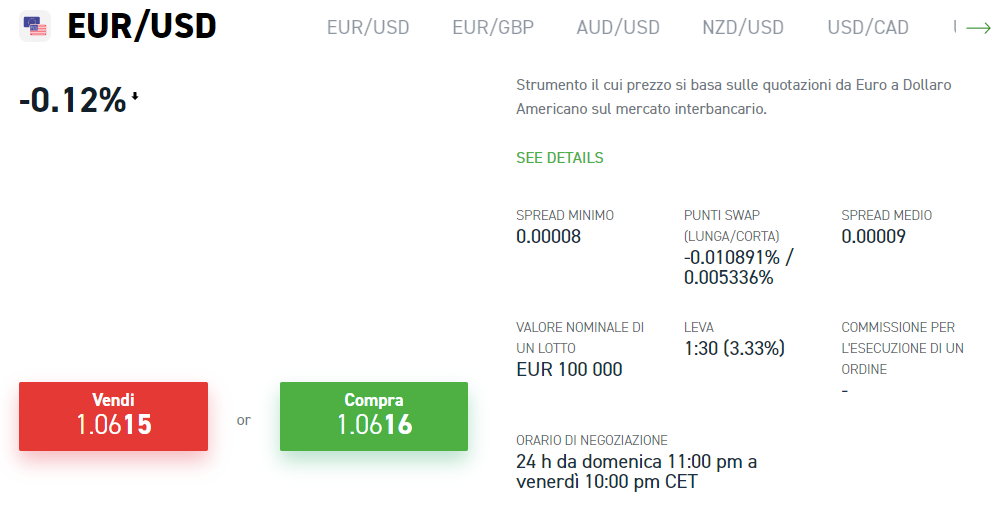The width and height of the screenshot is (1004, 508).
Task: Open the AUD/USD tab
Action: click(x=618, y=28)
